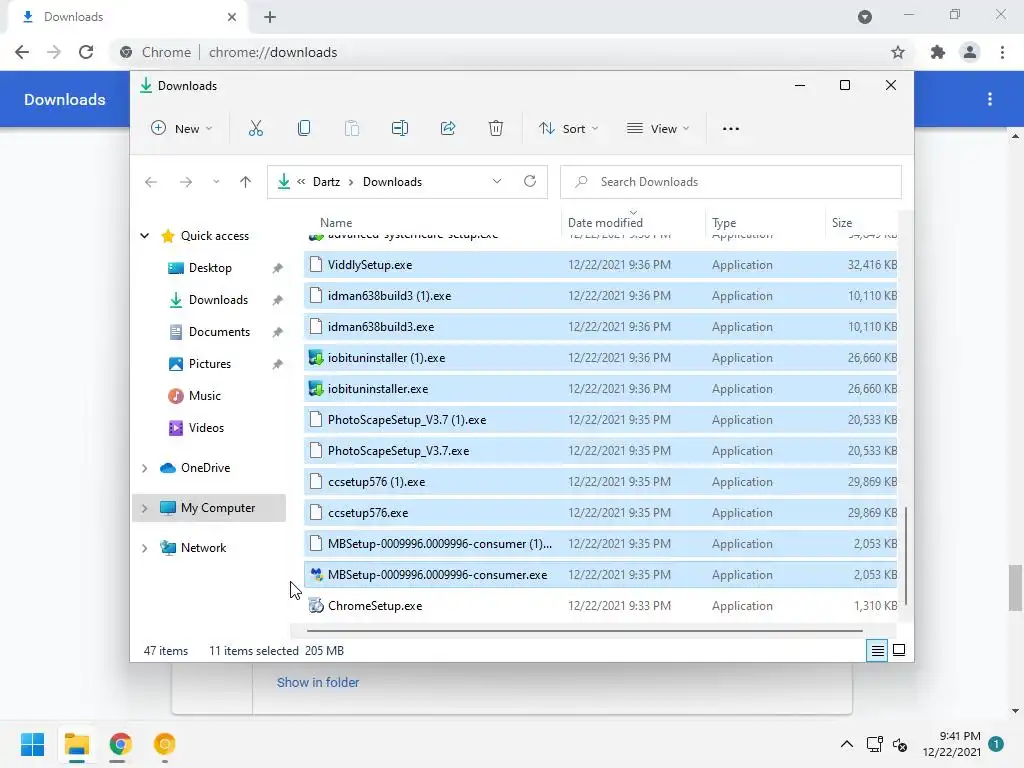
Task: Click the Cut scissors icon in Explorer toolbar
Action: tap(255, 129)
